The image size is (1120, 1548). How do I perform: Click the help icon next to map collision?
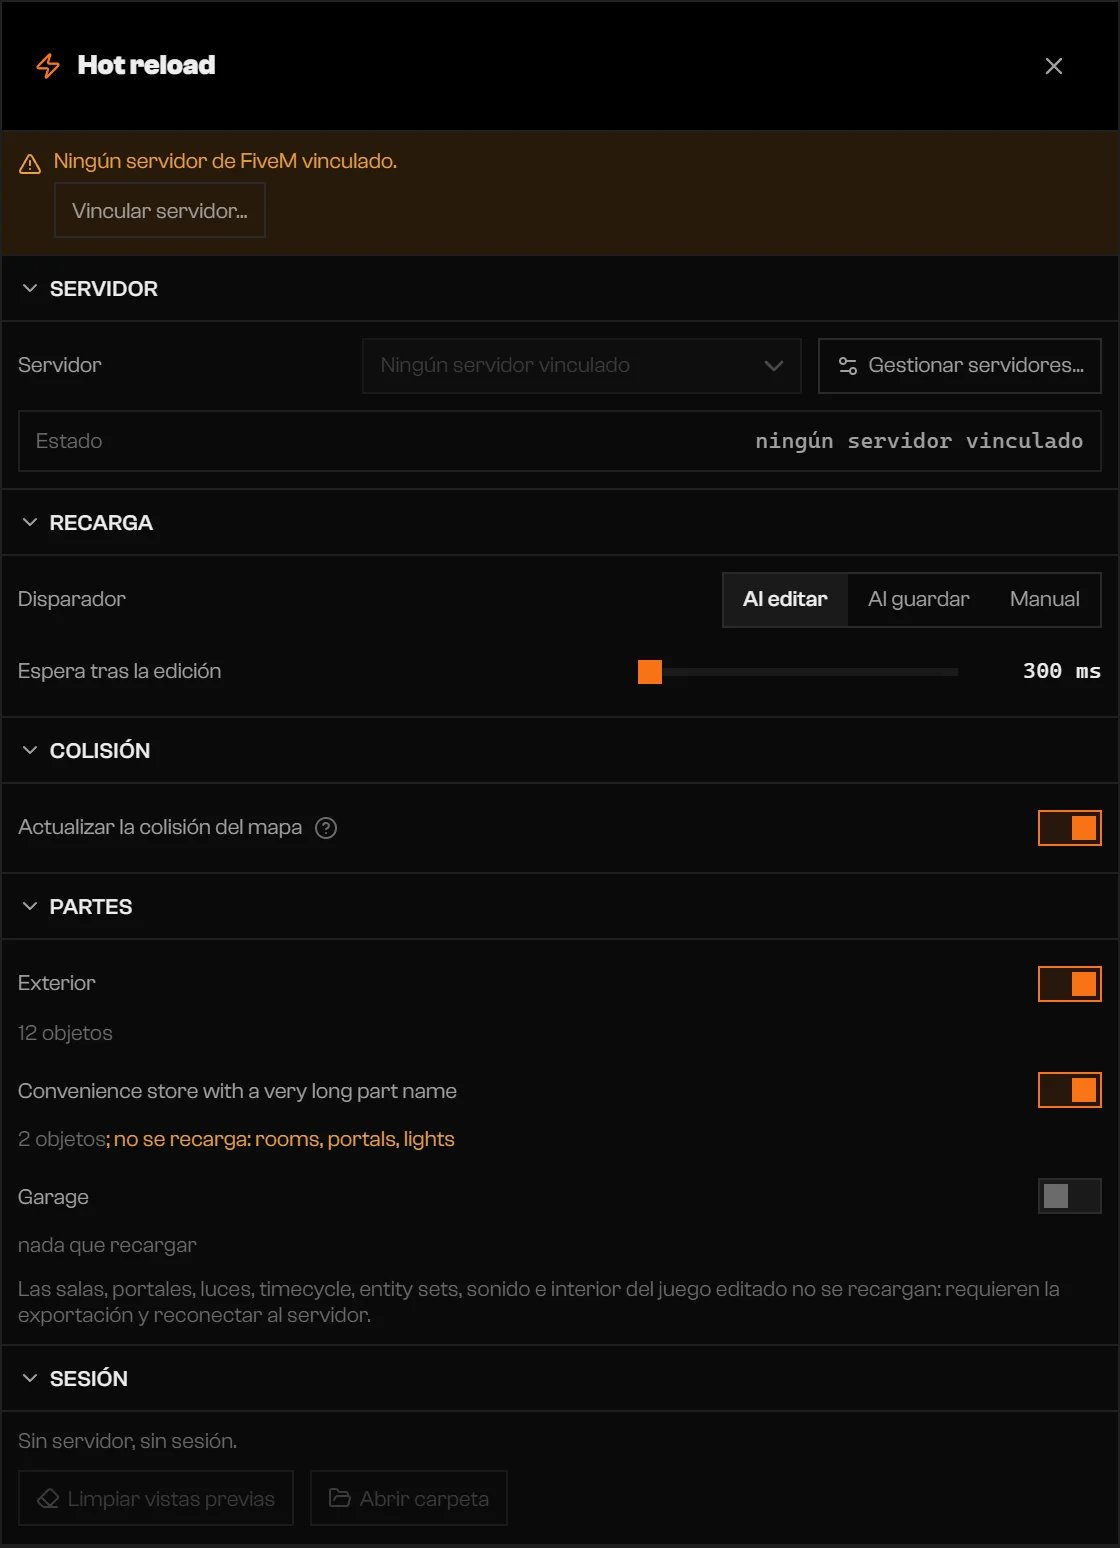tap(326, 828)
